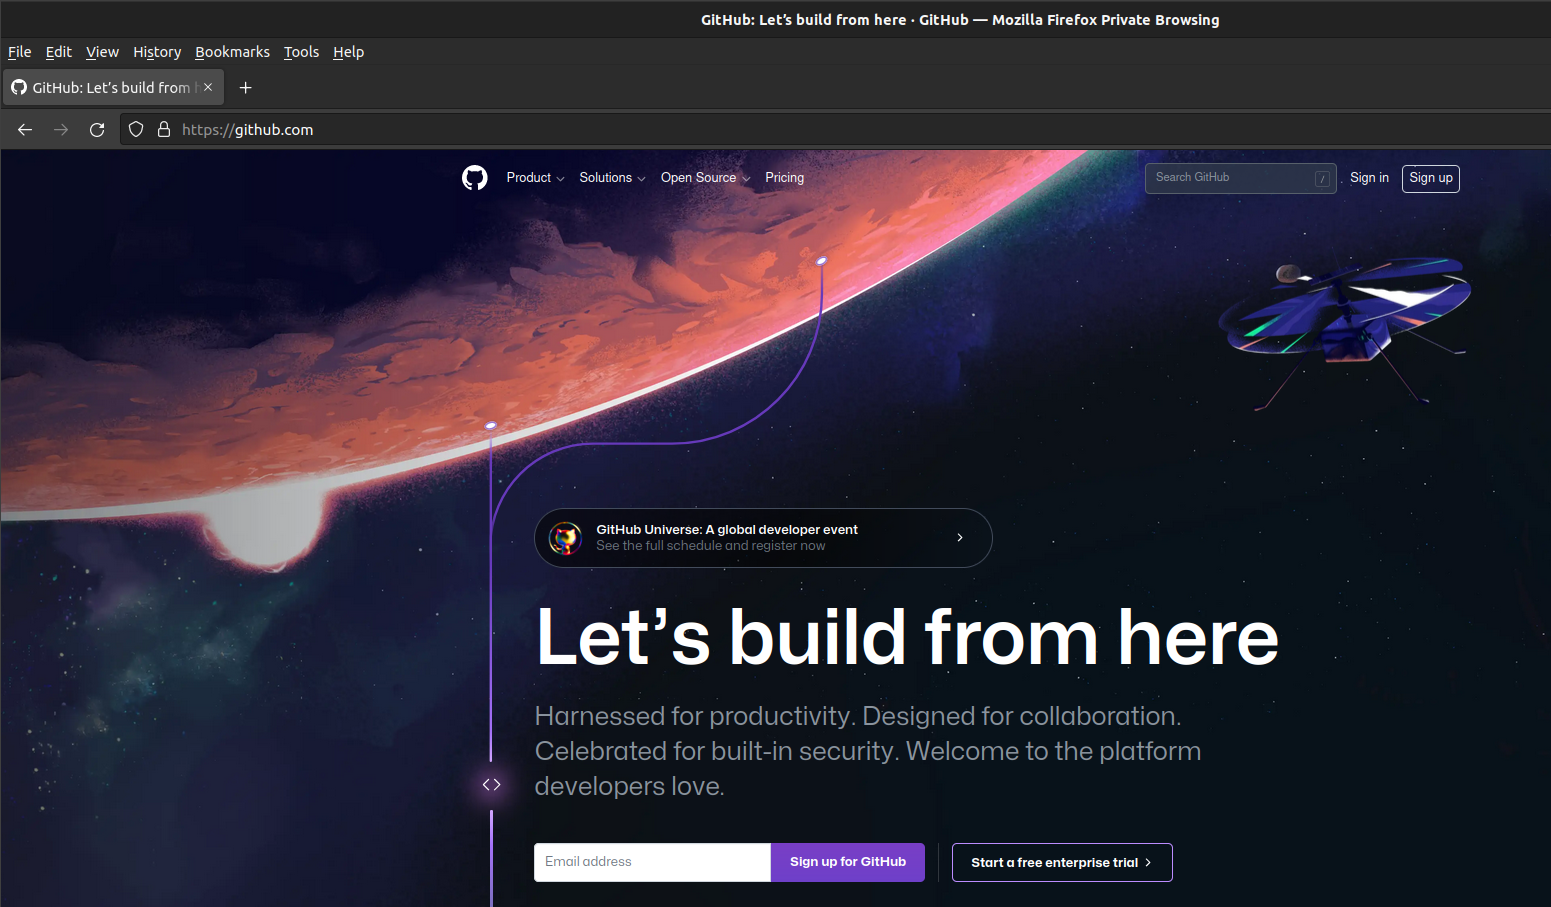Select the GitHub: Let's build from here tab
This screenshot has width=1551, height=907.
112,88
